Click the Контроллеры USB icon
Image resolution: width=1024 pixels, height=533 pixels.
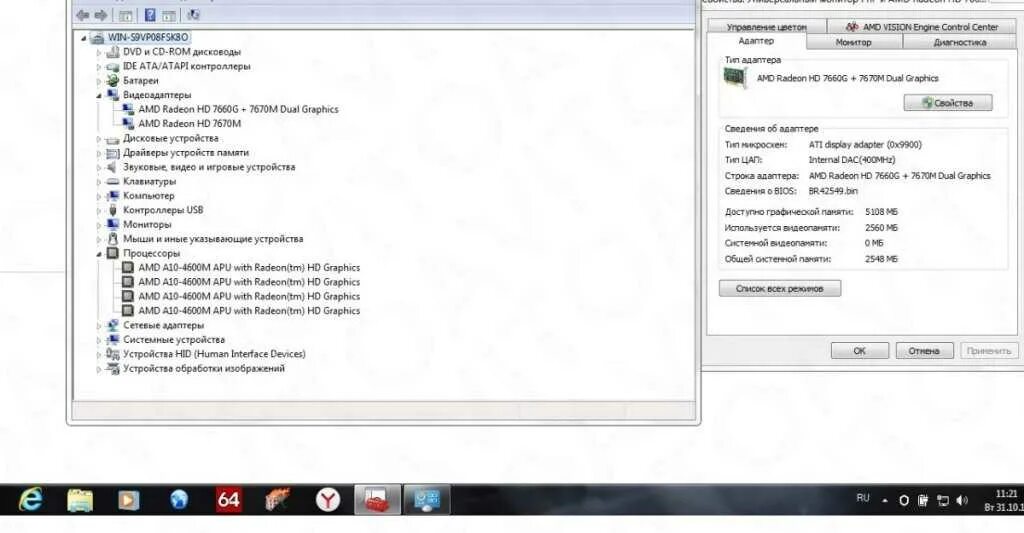tap(112, 210)
